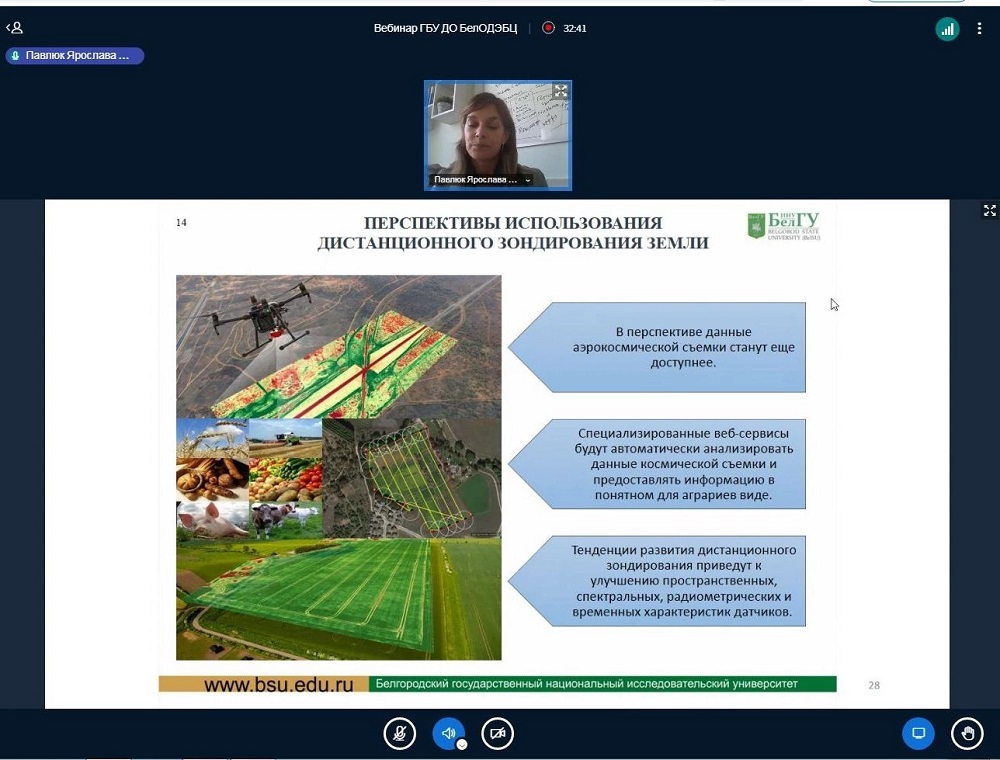Open the audio device dropdown arrow
Screen dimensions: 1000x760
tap(462, 745)
